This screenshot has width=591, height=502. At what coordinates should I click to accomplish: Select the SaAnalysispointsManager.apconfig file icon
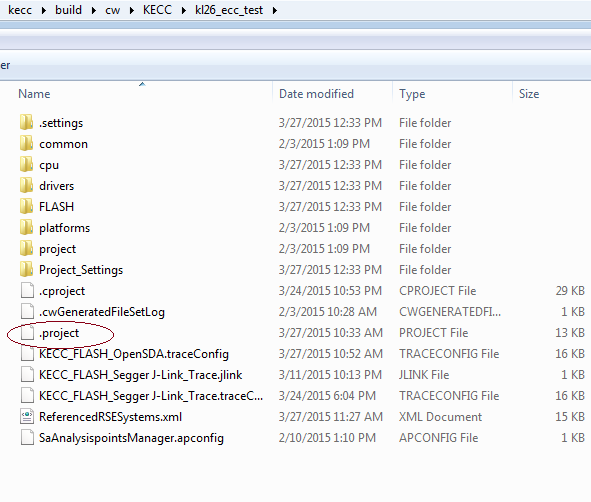pos(27,438)
